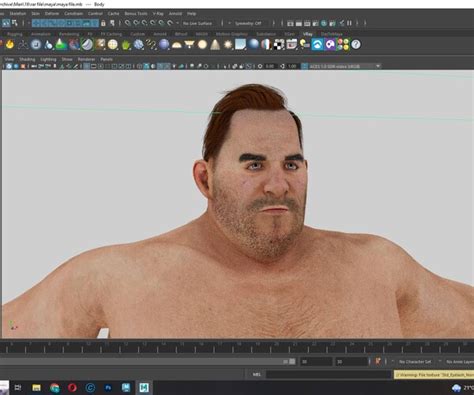
Task: Click the grey leaf-shaped shelf icon
Action: click(87, 44)
